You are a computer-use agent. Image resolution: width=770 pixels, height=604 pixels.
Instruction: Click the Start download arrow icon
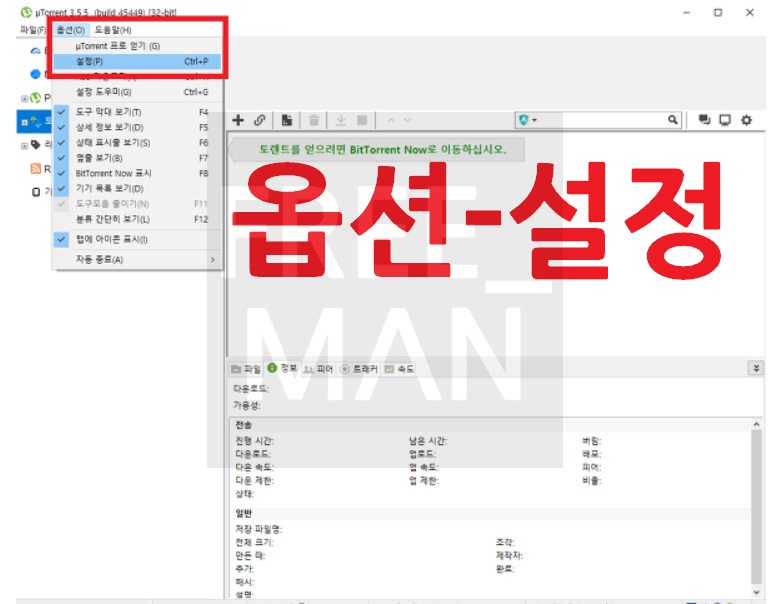click(x=341, y=120)
